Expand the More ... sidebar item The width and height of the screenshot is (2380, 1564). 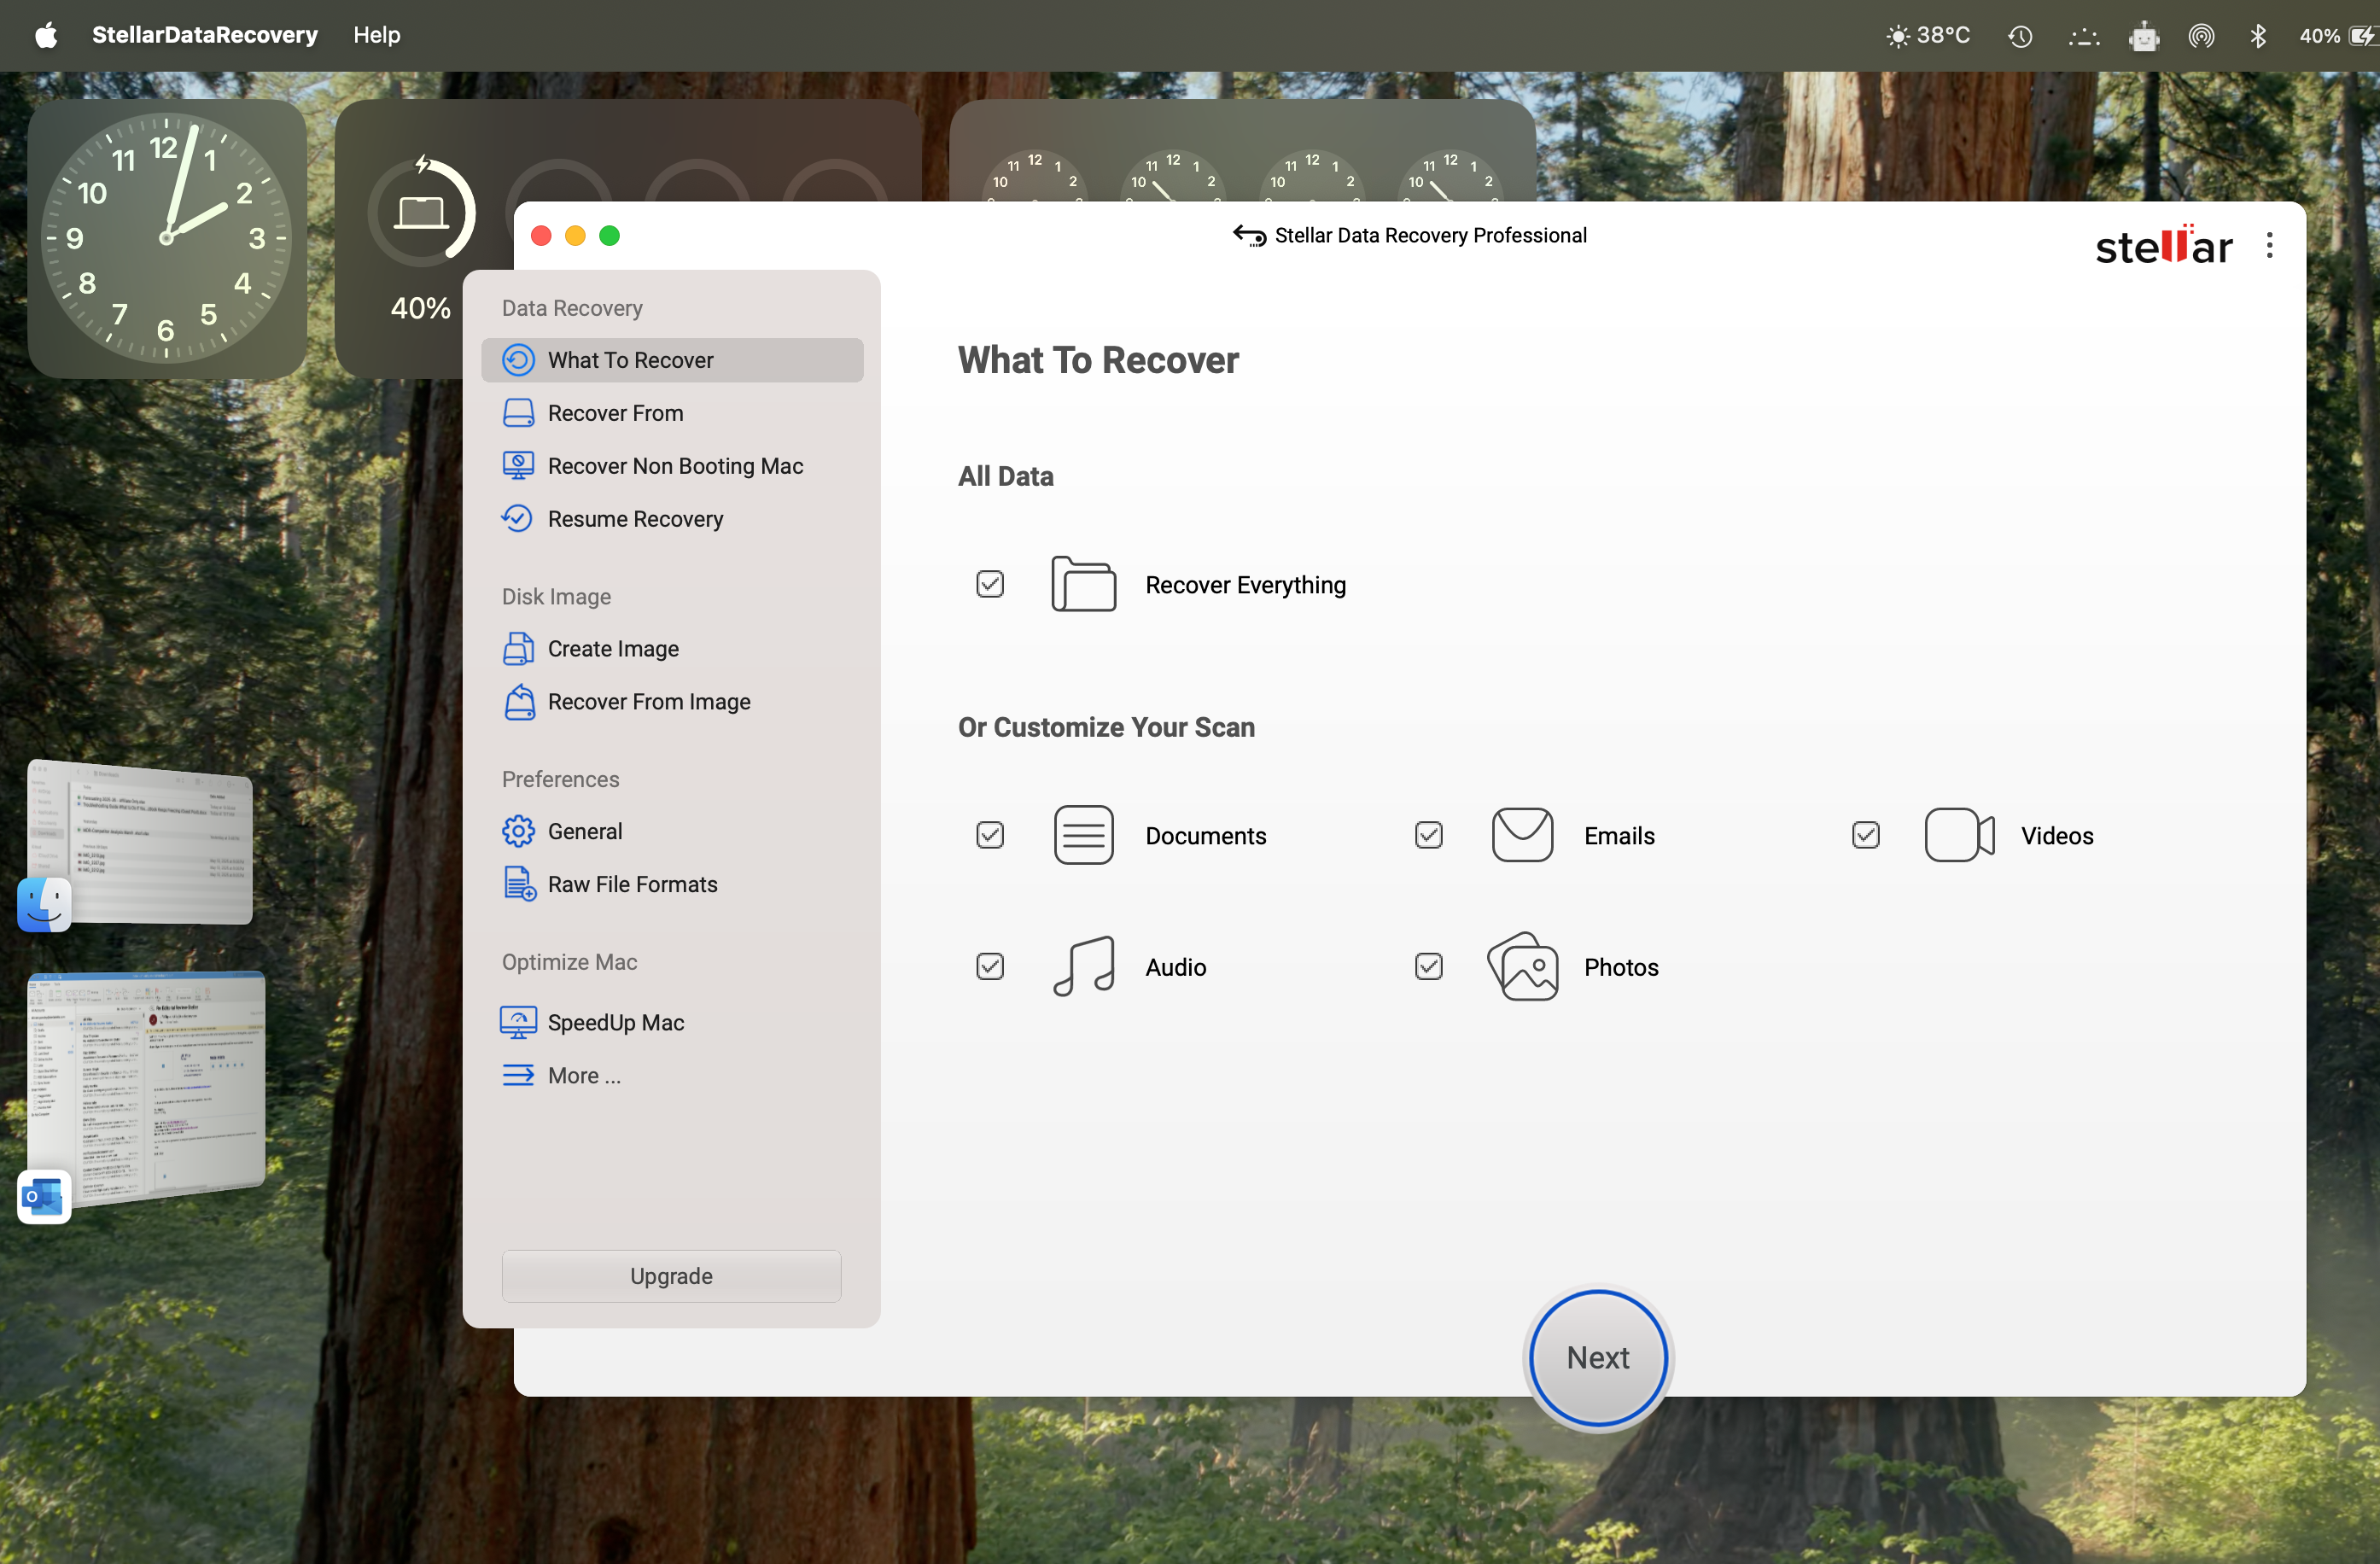(x=583, y=1075)
